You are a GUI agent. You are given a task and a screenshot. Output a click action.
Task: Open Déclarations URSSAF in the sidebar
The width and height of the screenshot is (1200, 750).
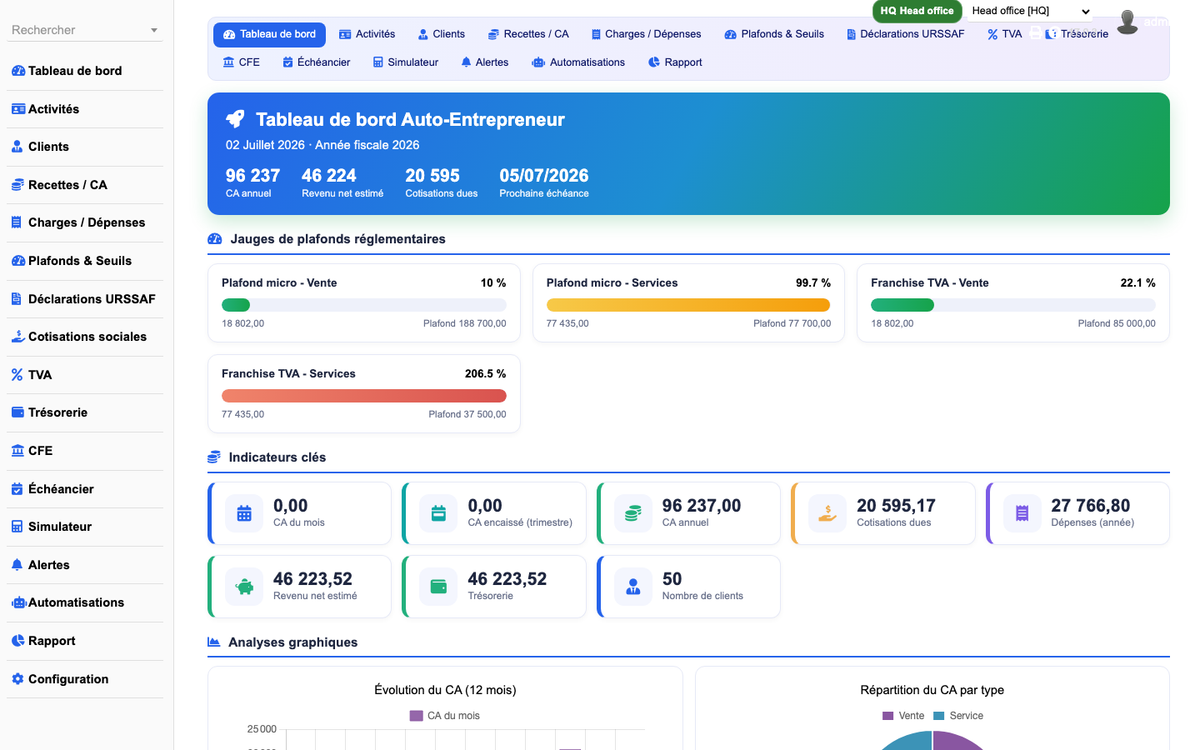pyautogui.click(x=85, y=299)
